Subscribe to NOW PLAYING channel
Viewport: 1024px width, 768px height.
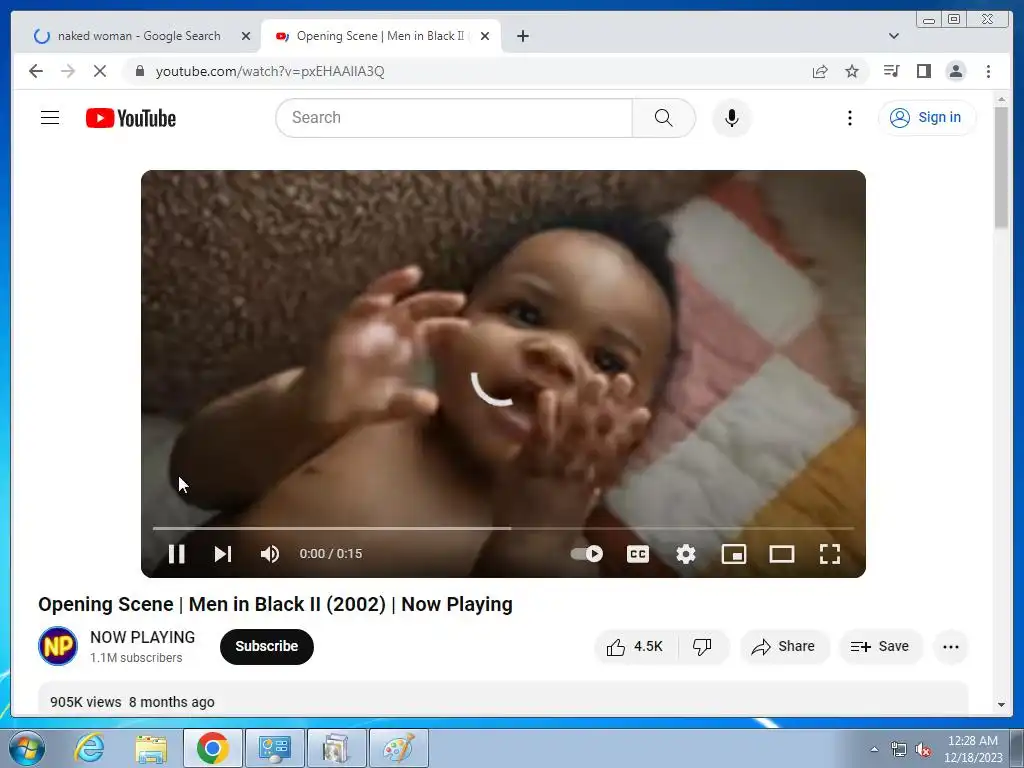(266, 647)
